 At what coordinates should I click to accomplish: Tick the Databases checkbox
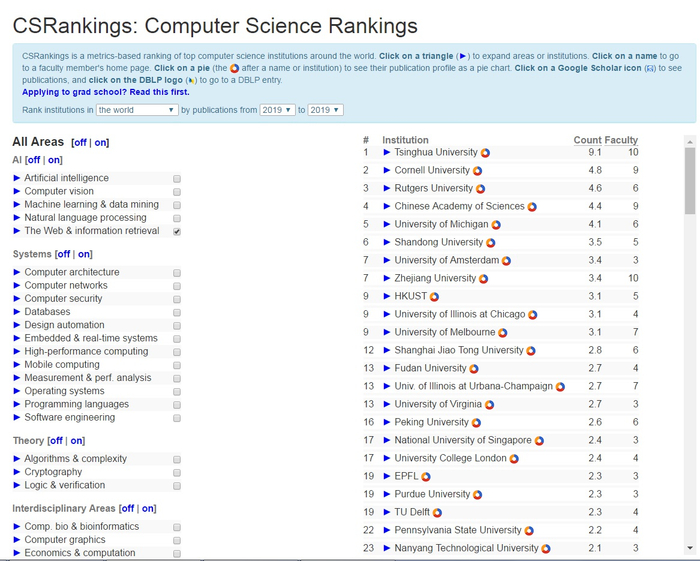177,312
